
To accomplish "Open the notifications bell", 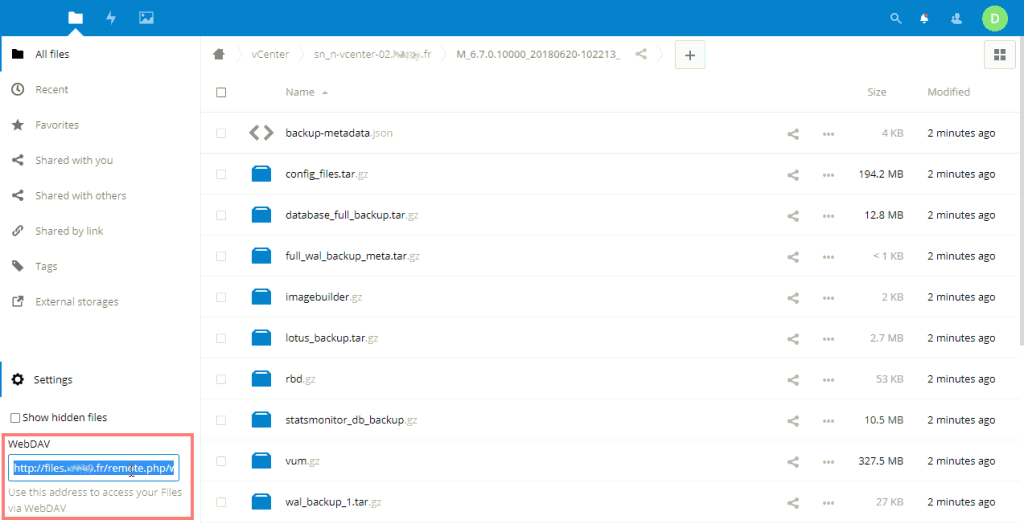I will click(924, 18).
